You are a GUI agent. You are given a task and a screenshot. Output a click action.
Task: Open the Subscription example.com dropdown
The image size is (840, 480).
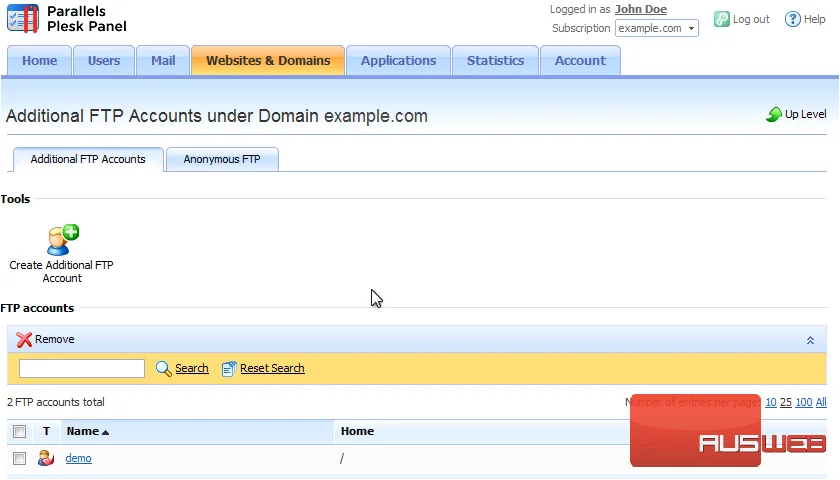(657, 28)
